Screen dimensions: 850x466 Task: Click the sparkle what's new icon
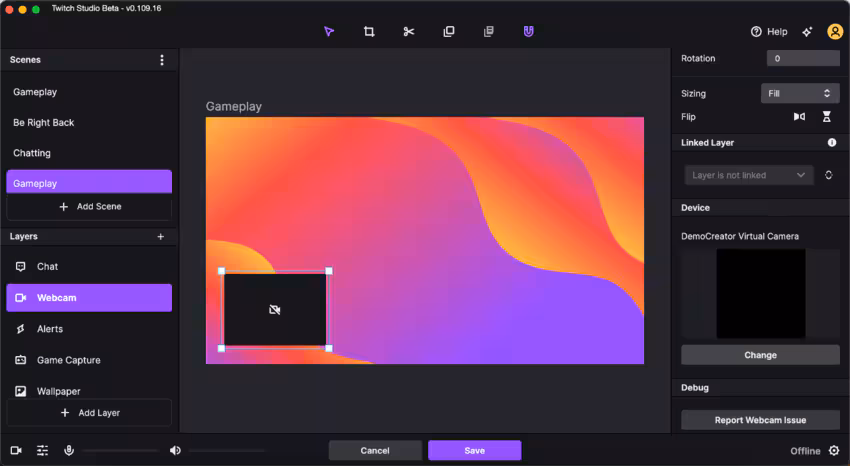pos(807,32)
